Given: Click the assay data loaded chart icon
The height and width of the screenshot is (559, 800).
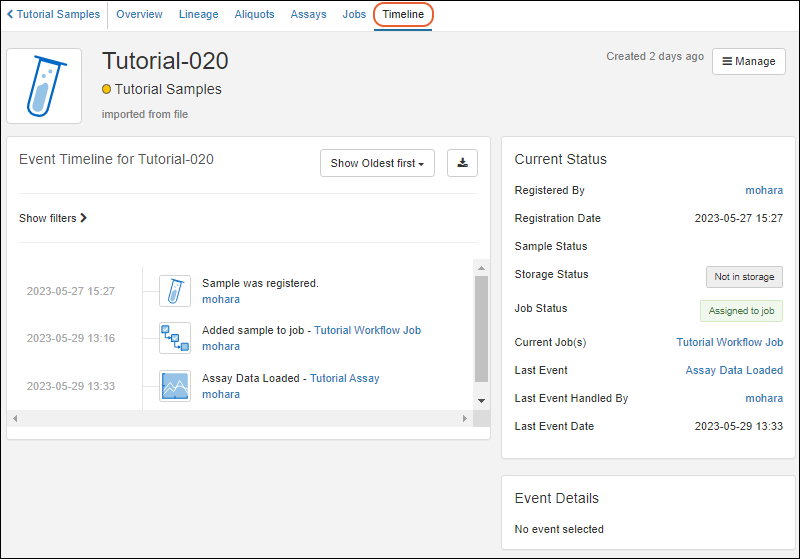Looking at the screenshot, I should pyautogui.click(x=174, y=386).
